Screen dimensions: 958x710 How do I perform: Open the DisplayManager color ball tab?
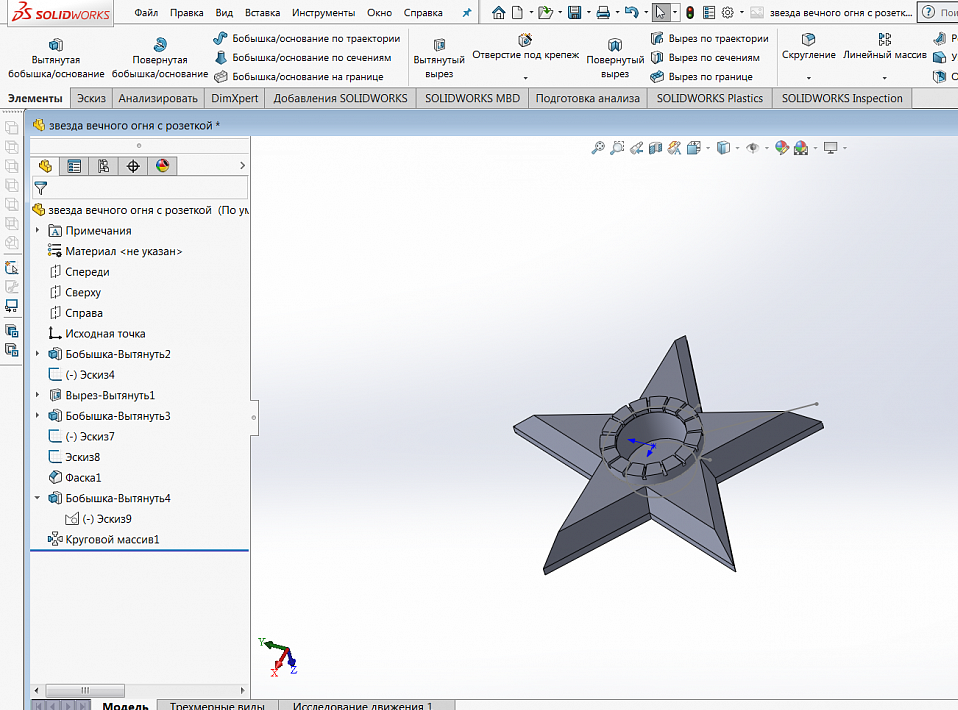(162, 166)
